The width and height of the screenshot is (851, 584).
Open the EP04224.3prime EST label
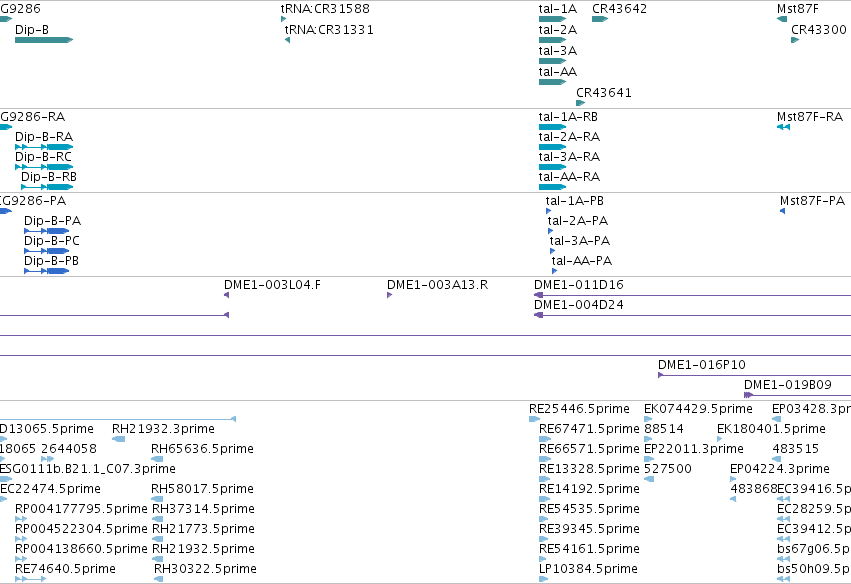[x=780, y=469]
